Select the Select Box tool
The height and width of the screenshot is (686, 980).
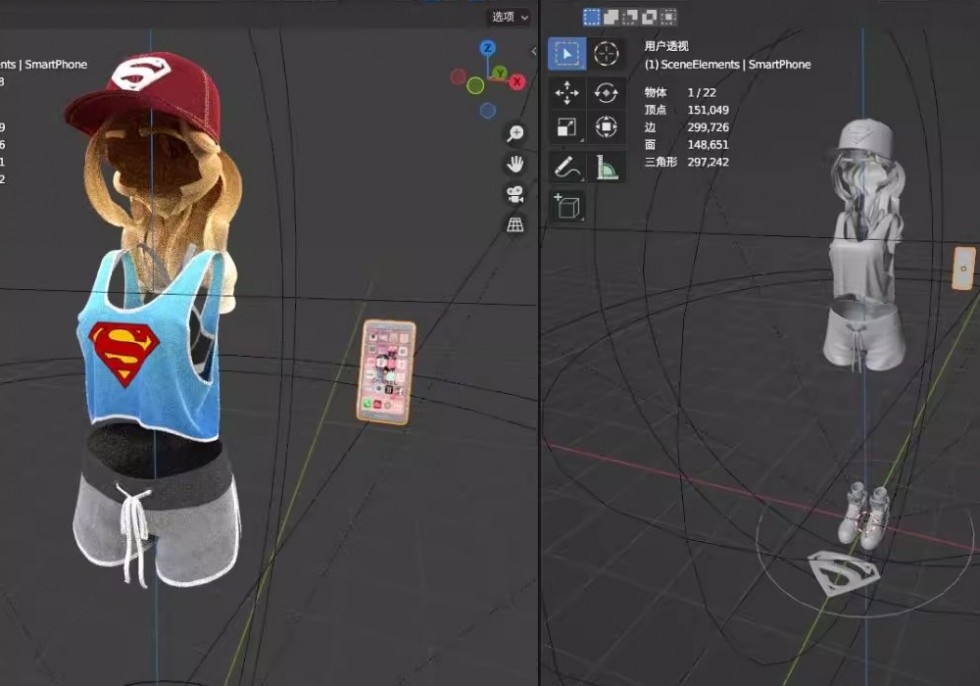click(567, 54)
